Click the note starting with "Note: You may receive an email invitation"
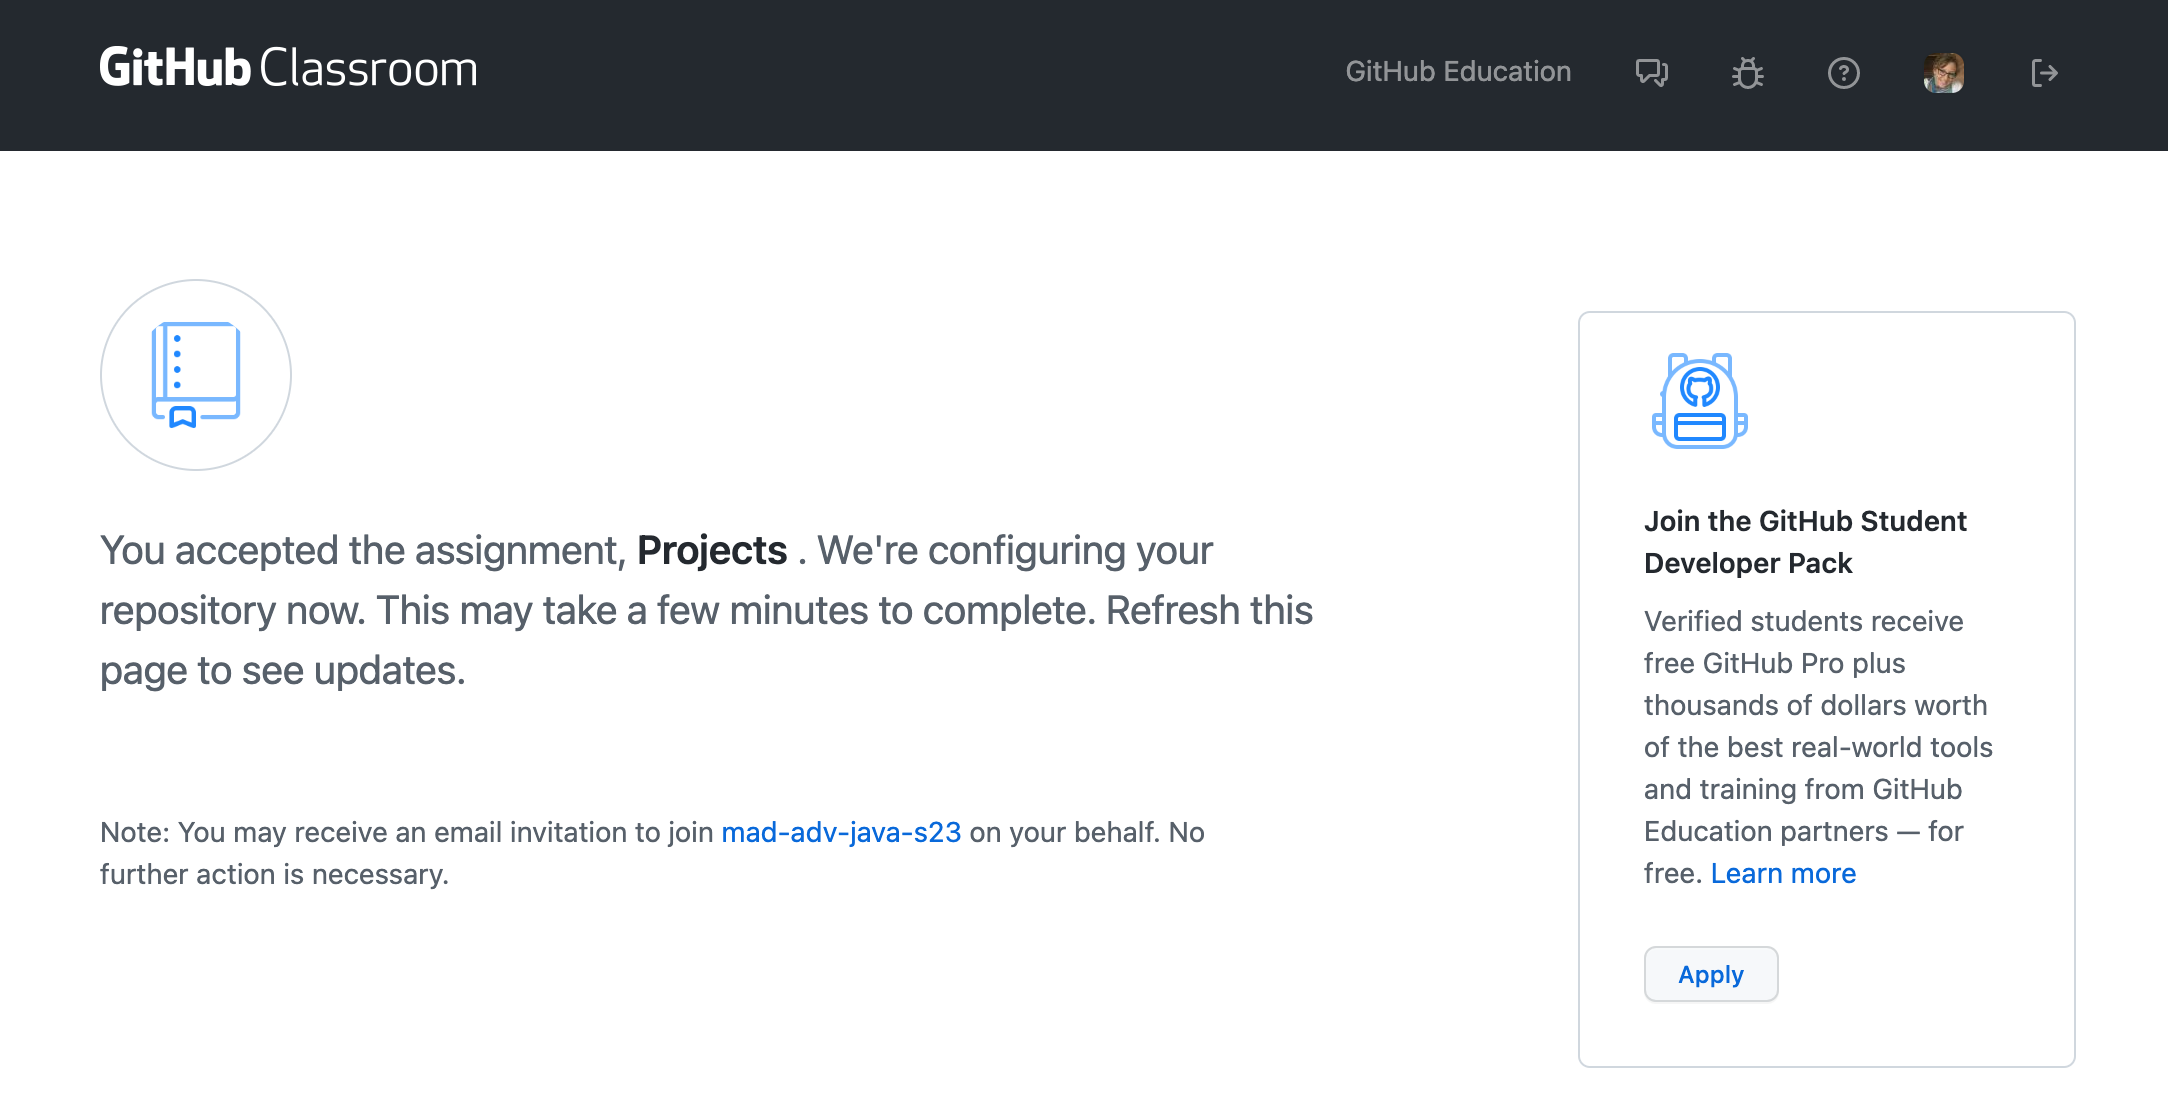2168x1108 pixels. coord(652,853)
